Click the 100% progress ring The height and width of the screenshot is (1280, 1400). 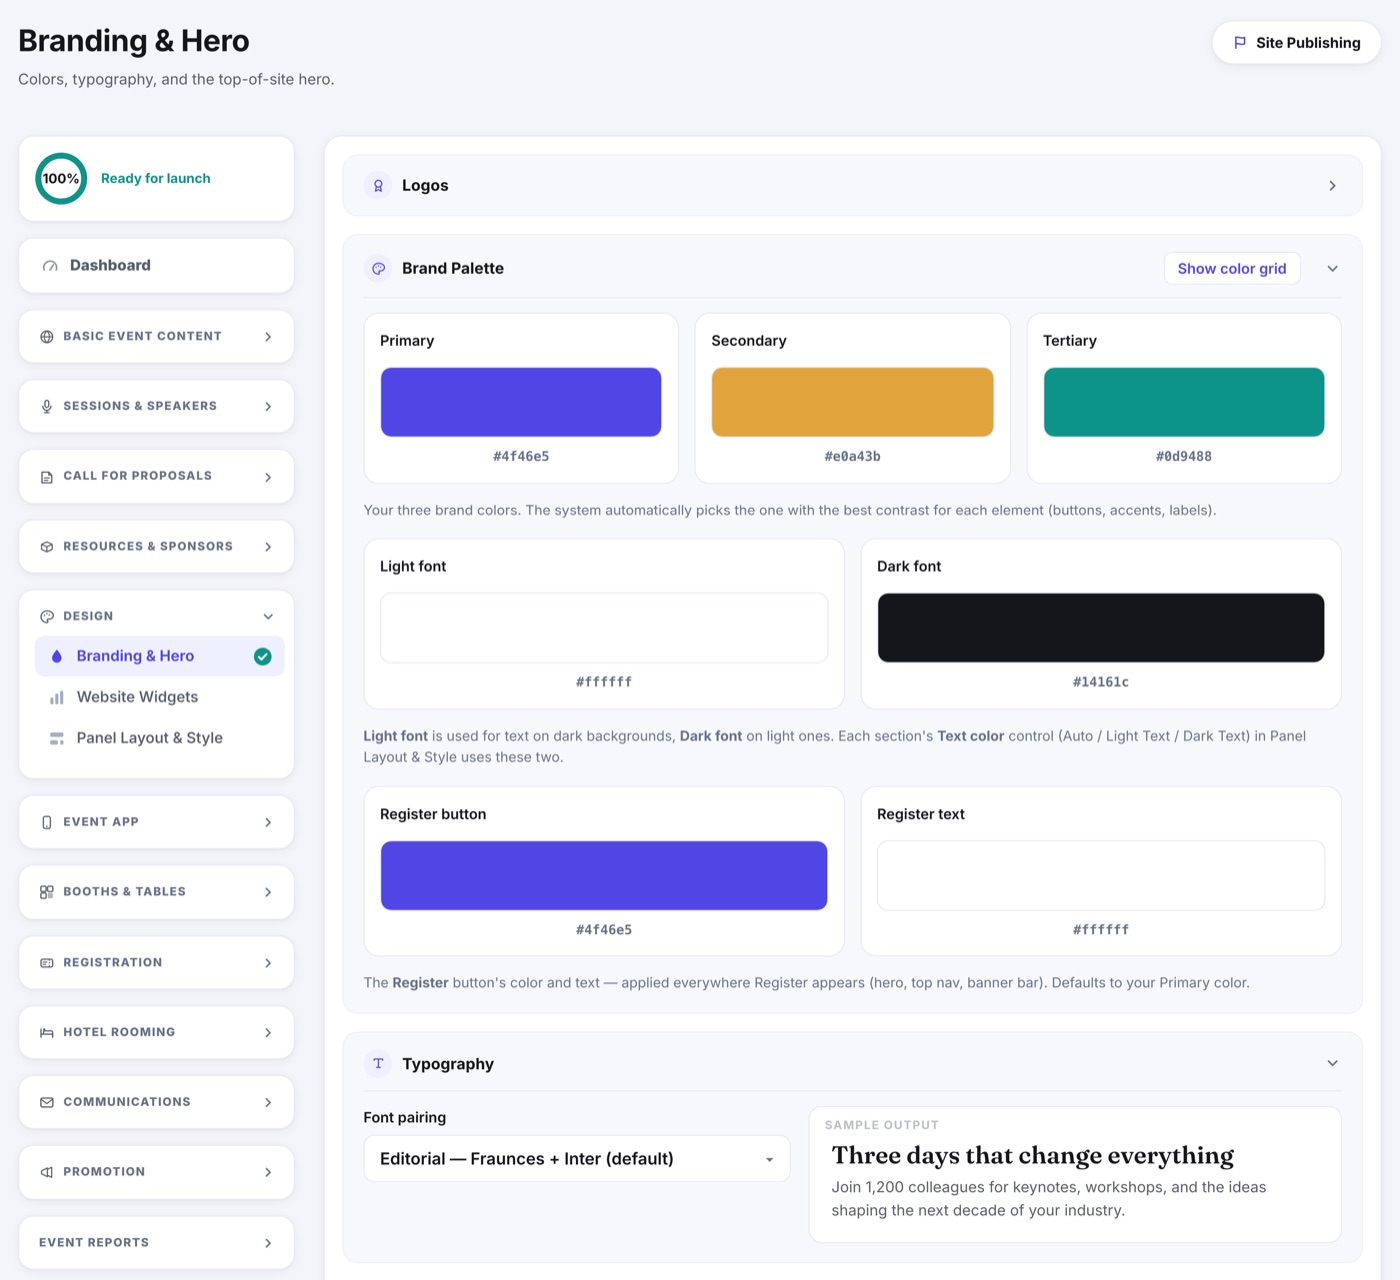click(x=61, y=178)
